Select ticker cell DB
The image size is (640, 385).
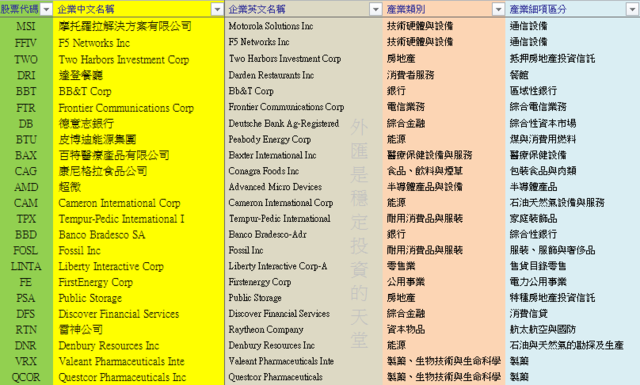click(26, 124)
